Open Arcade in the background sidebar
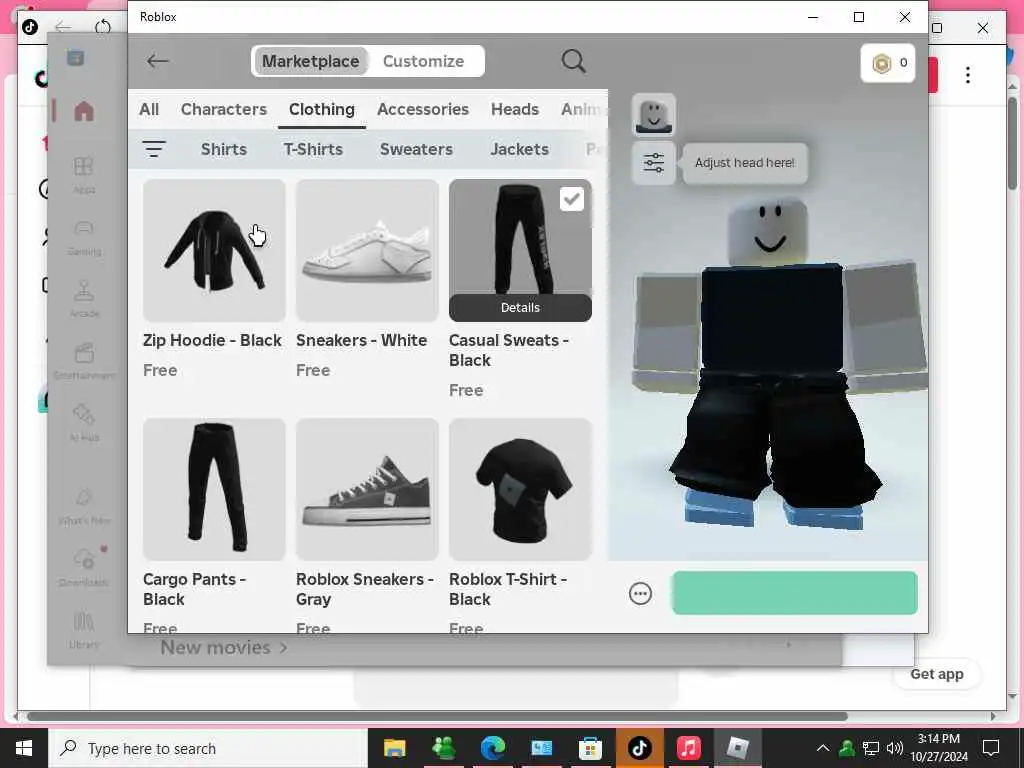The width and height of the screenshot is (1024, 768). click(84, 299)
